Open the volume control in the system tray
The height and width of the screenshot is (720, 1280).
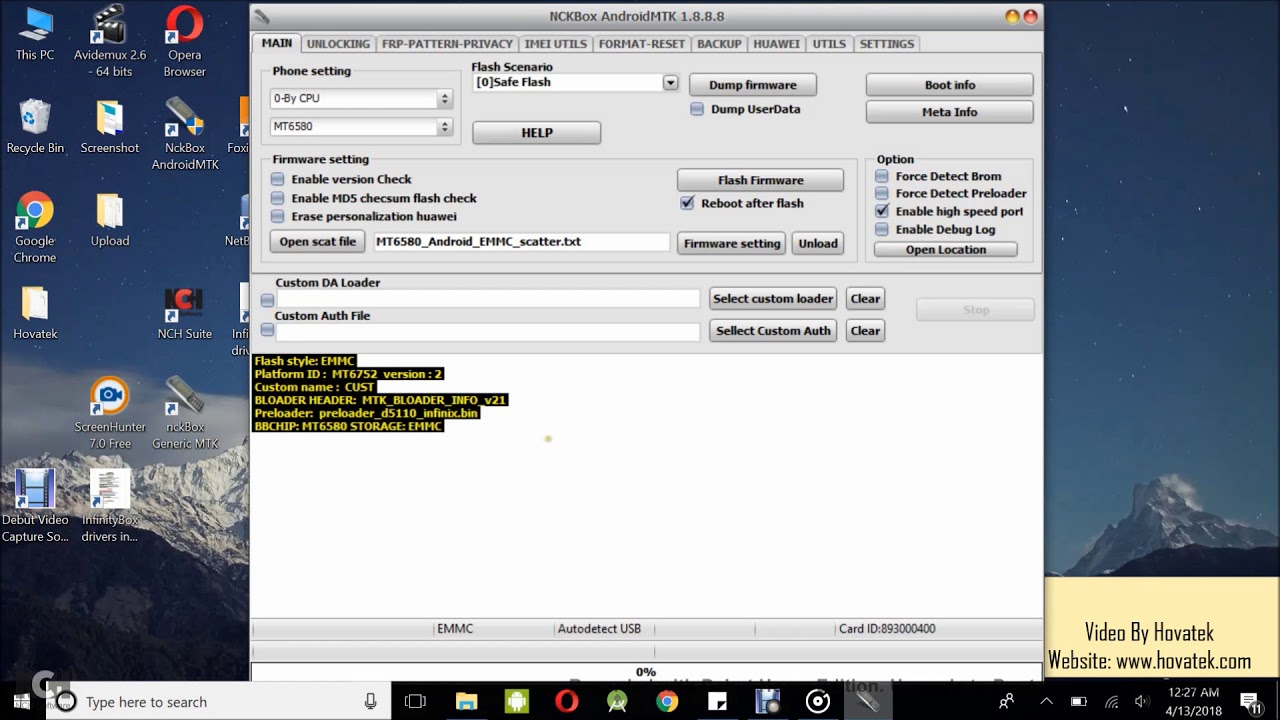(1142, 702)
